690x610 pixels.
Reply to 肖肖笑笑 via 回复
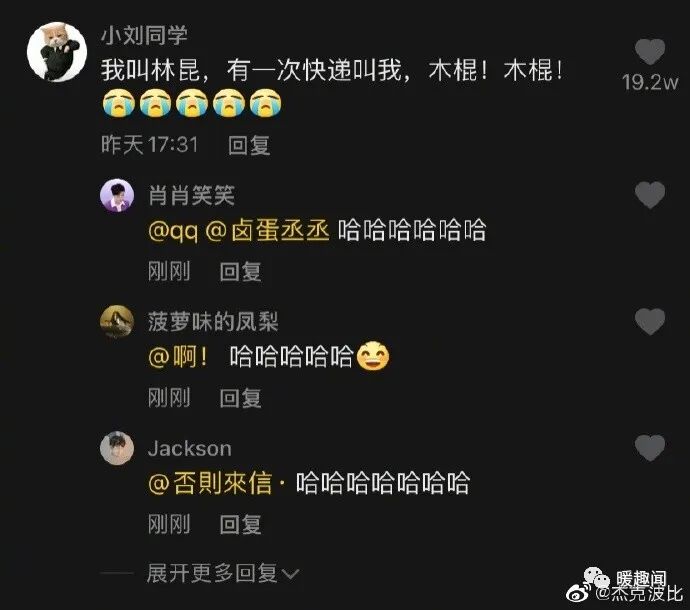(x=240, y=271)
